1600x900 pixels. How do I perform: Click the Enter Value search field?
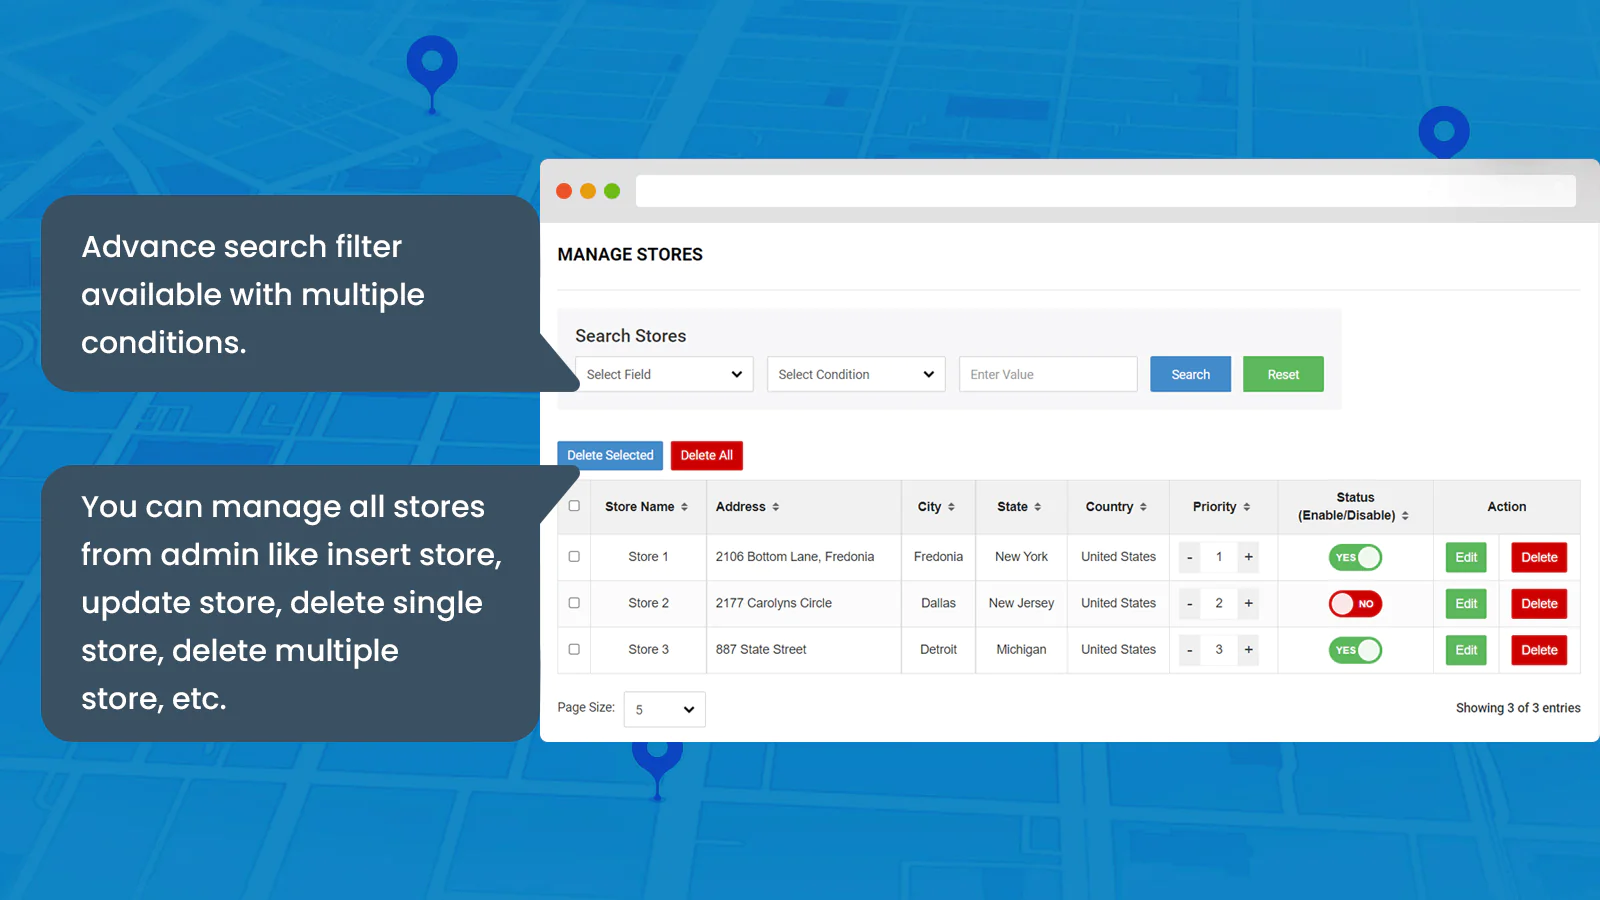click(1048, 374)
